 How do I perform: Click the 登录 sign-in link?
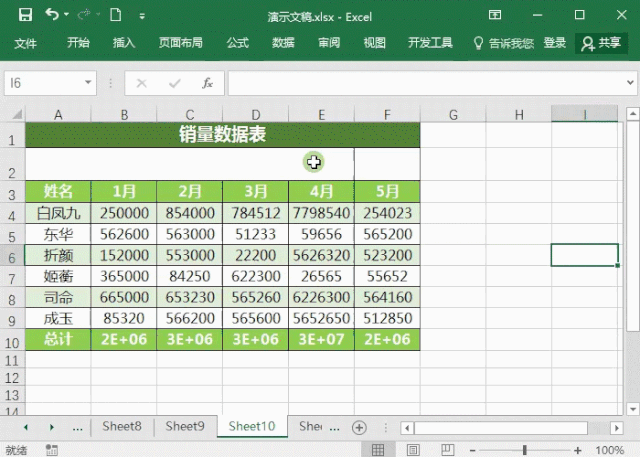(554, 43)
